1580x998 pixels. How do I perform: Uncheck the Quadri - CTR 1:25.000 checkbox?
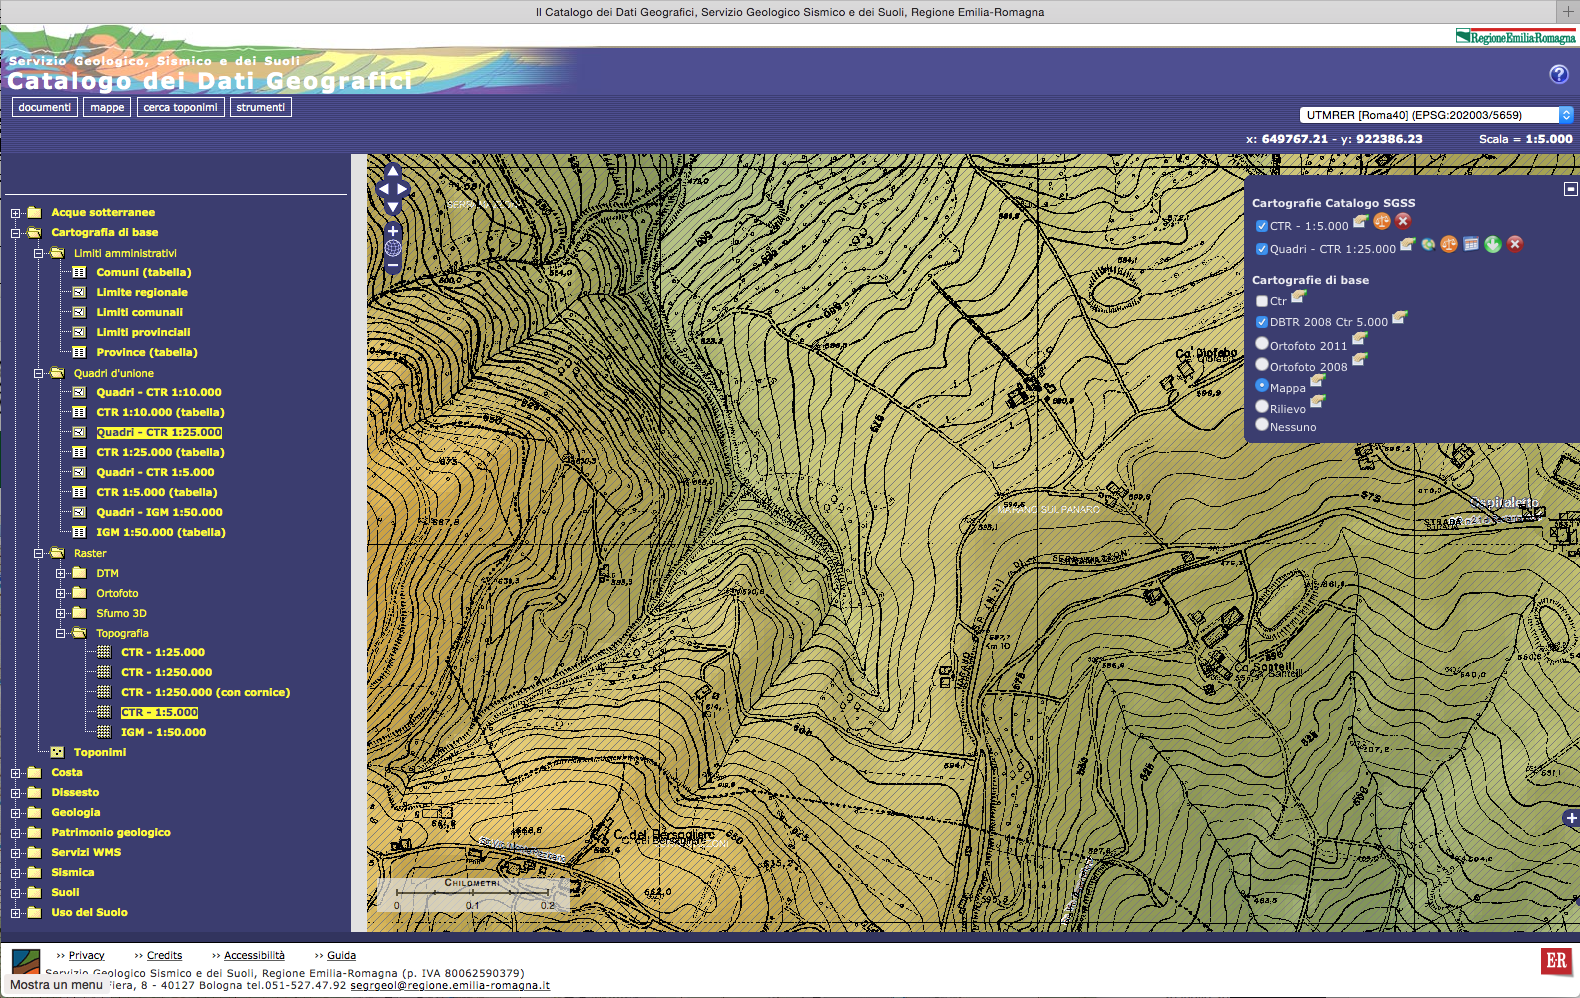(1262, 249)
